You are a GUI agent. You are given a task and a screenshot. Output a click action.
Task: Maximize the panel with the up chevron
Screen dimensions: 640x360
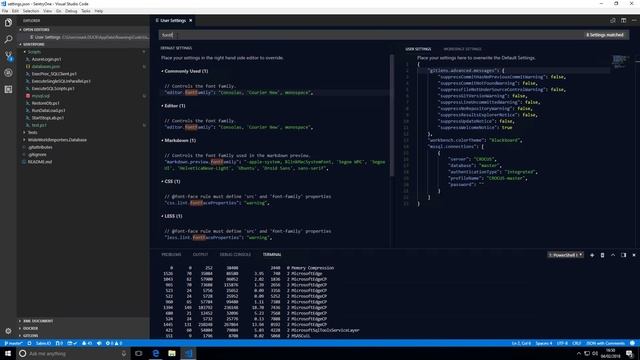(613, 255)
